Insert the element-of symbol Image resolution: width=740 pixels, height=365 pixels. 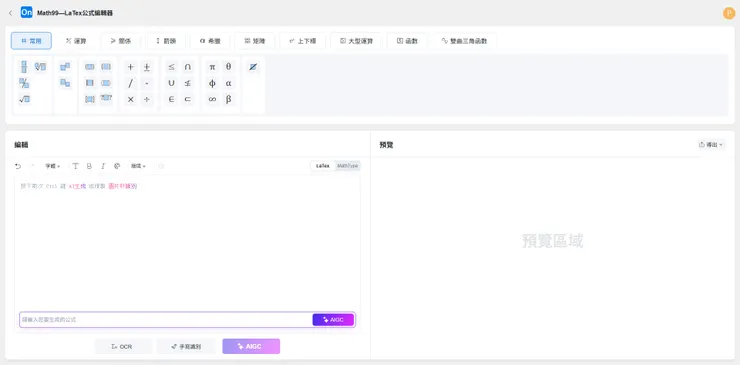click(171, 99)
